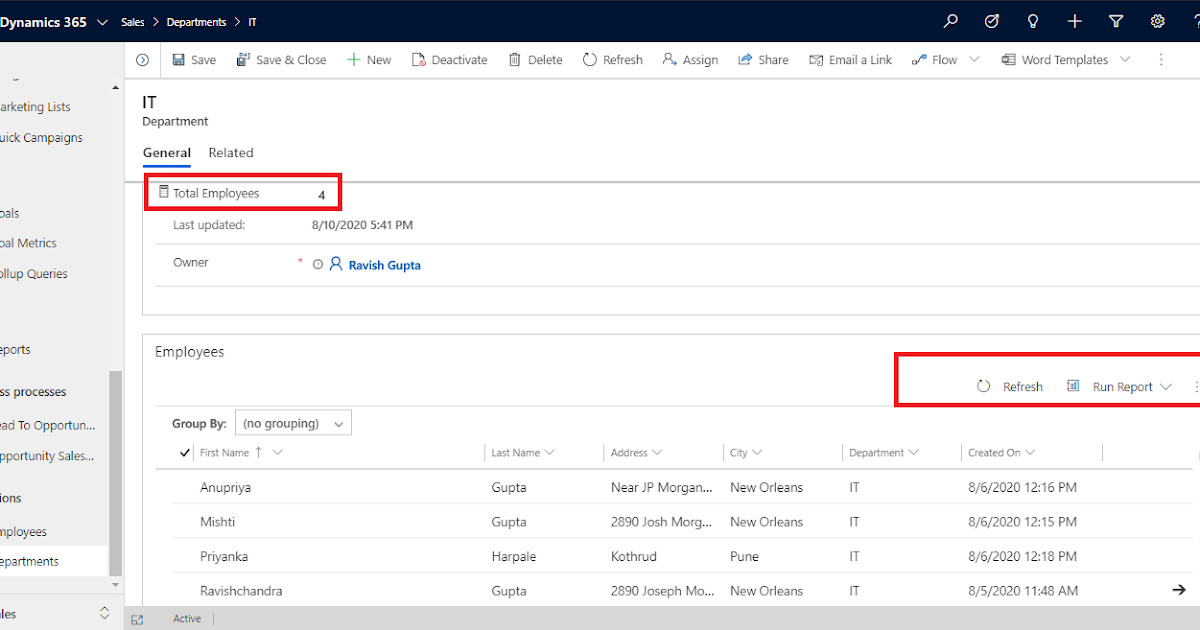This screenshot has width=1200, height=630.
Task: Create a New record
Action: (368, 59)
